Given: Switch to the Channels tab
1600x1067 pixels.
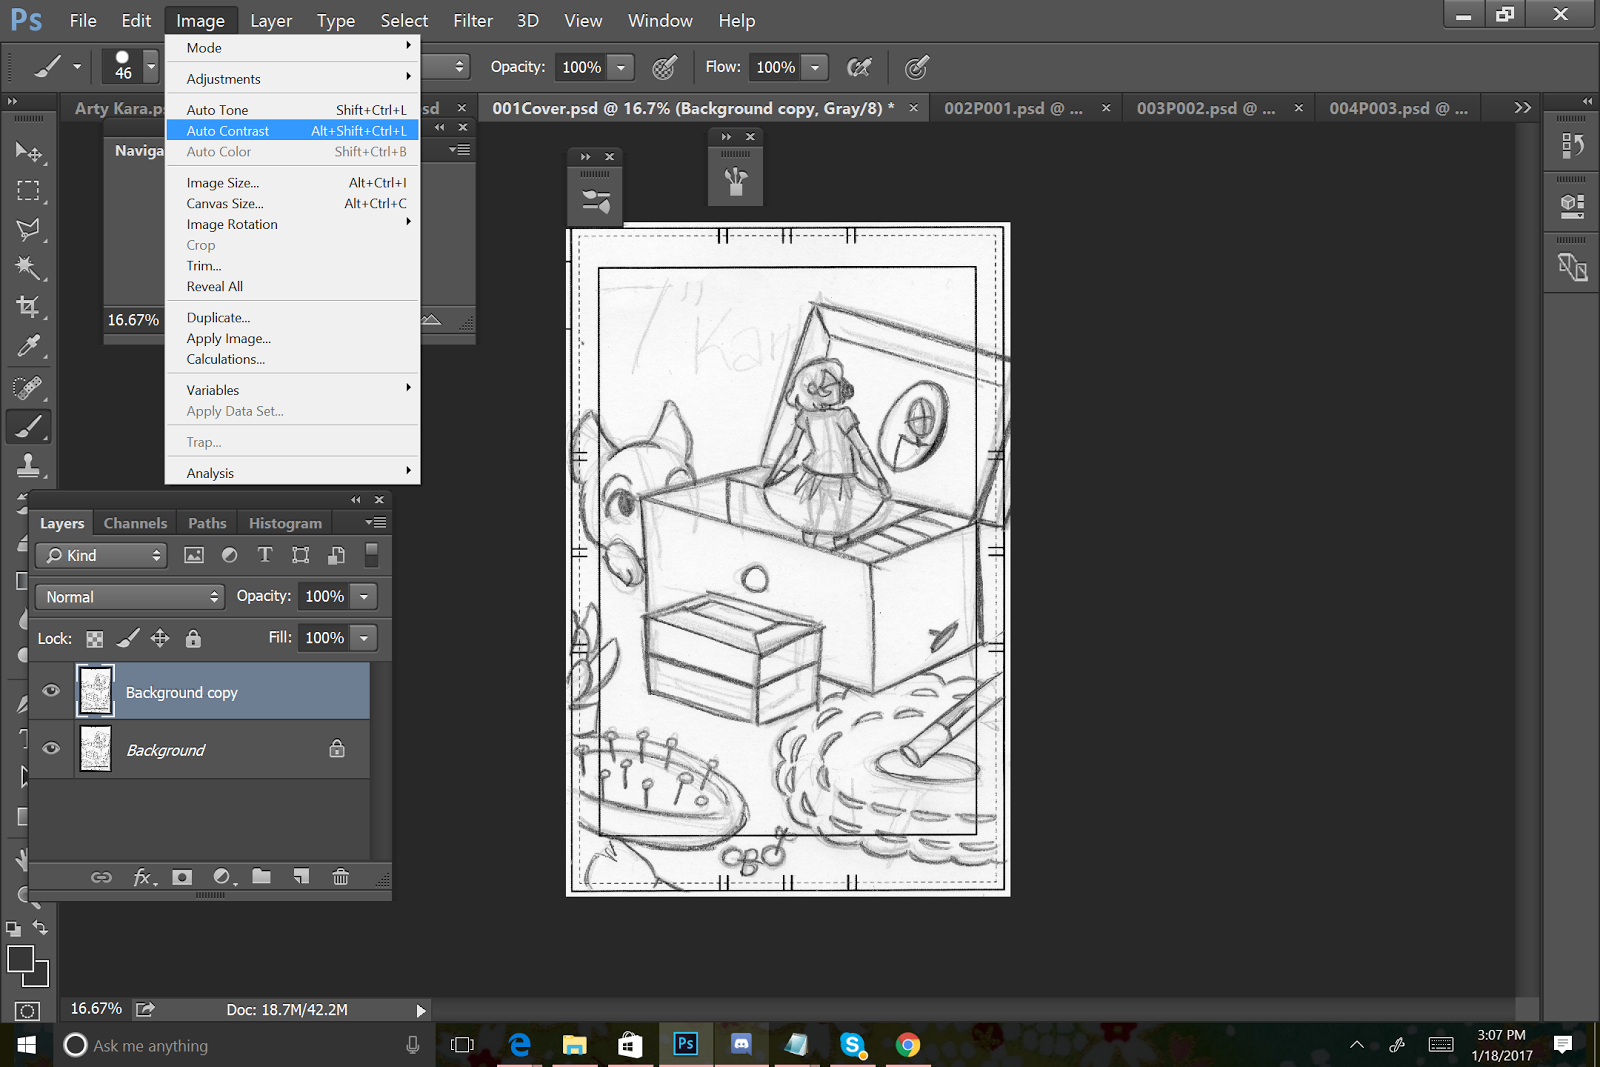Looking at the screenshot, I should (135, 523).
